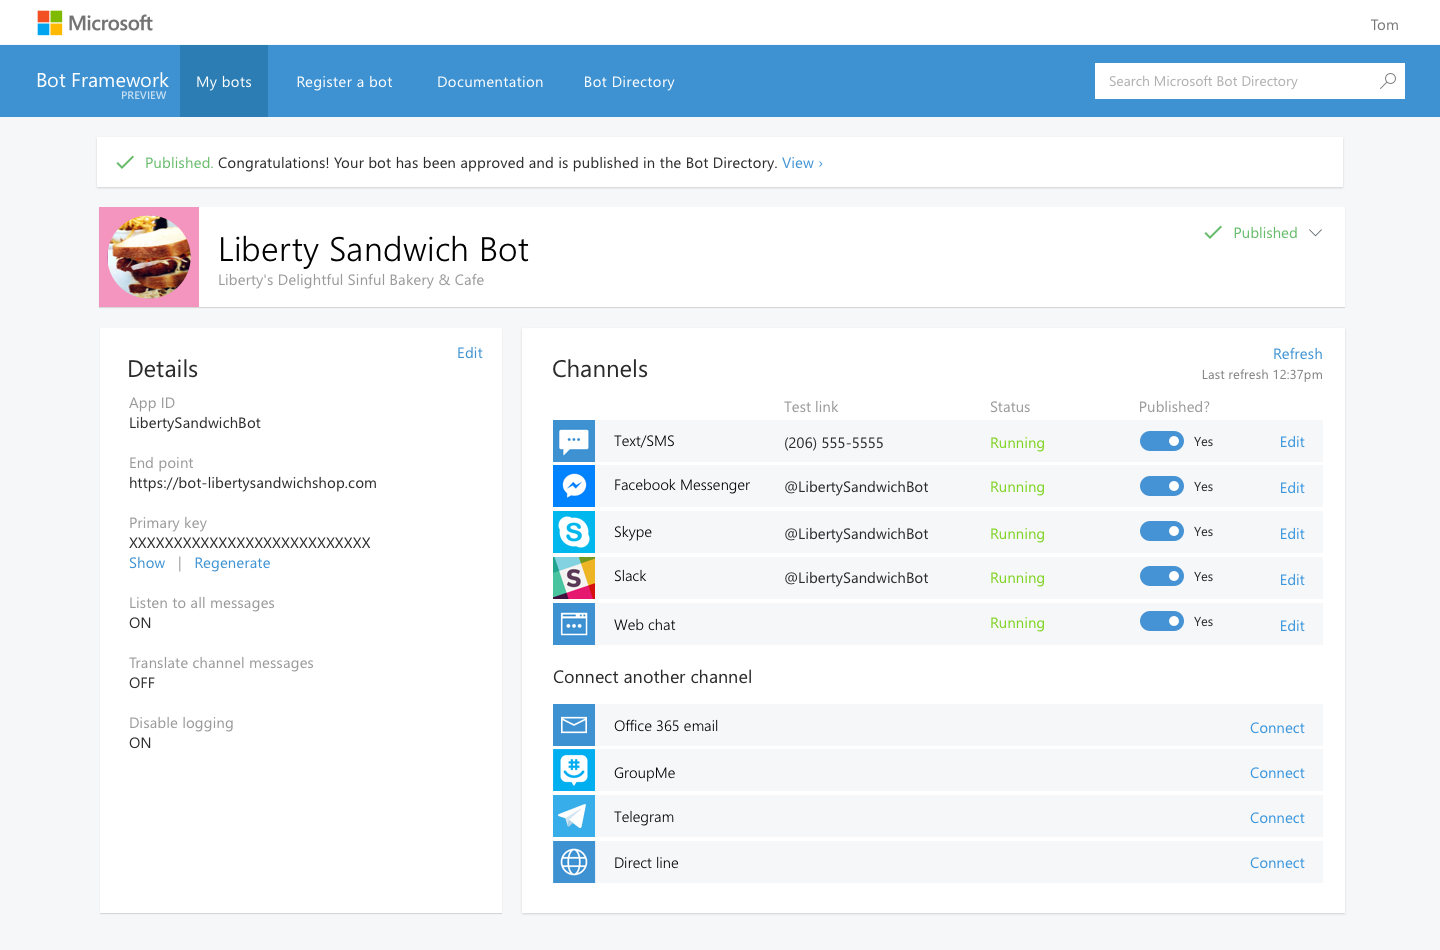Click the GroupMe channel icon
1440x950 pixels.
[574, 771]
